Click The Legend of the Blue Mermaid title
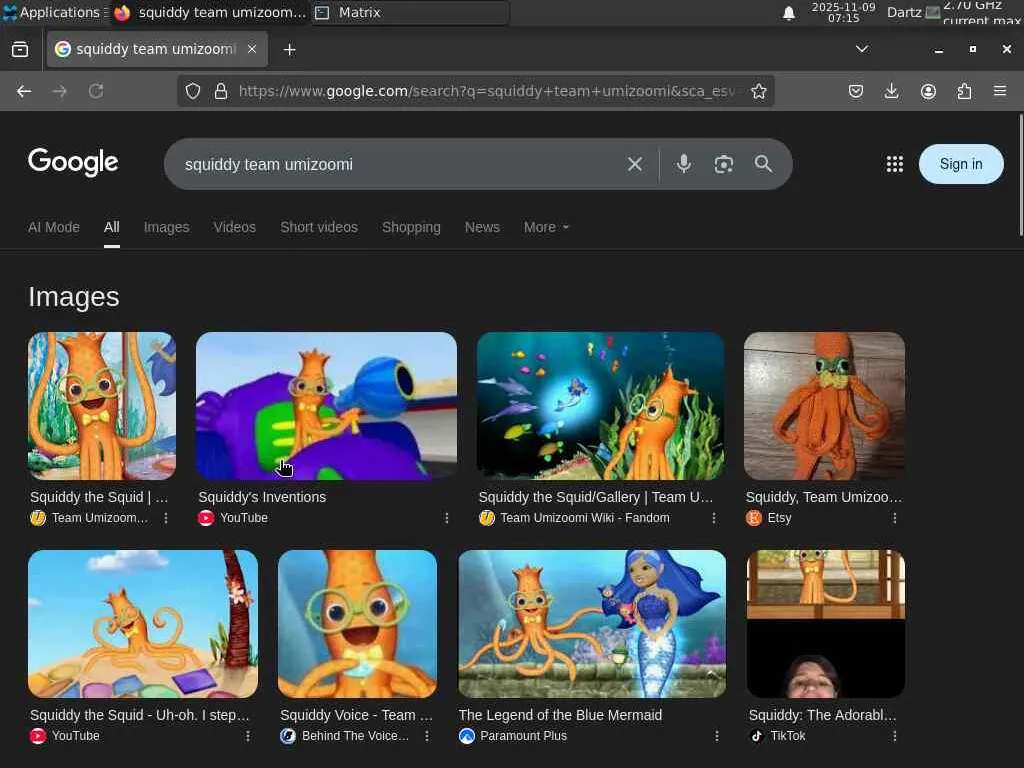This screenshot has height=768, width=1024. pyautogui.click(x=560, y=715)
